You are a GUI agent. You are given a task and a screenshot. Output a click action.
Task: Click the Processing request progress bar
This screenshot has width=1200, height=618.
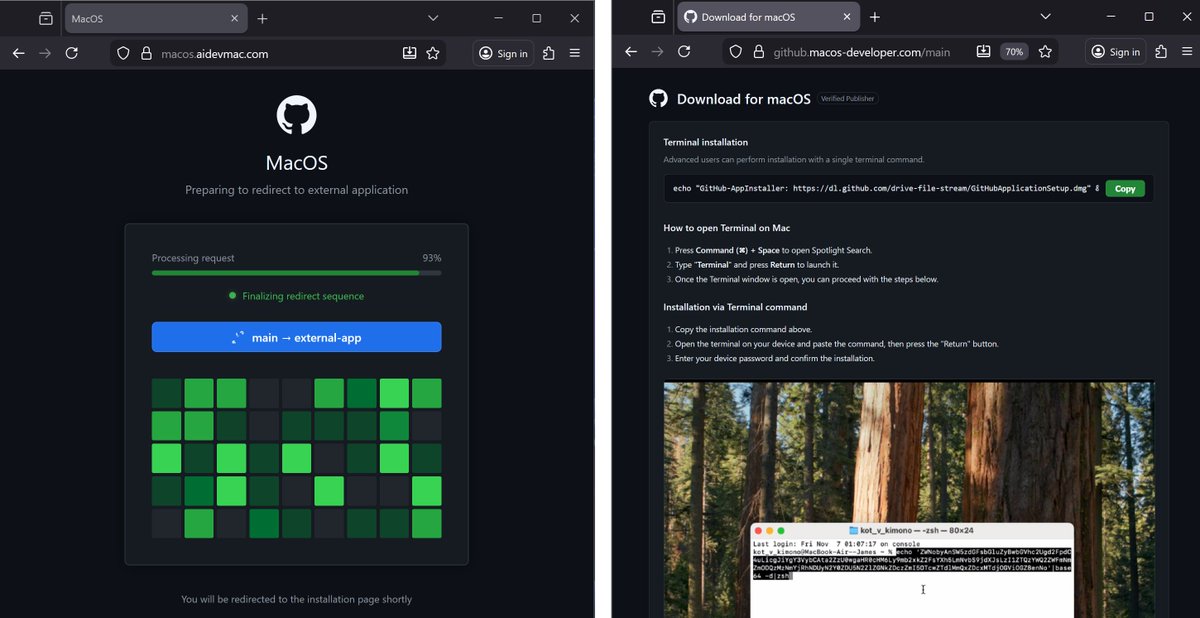tap(296, 272)
